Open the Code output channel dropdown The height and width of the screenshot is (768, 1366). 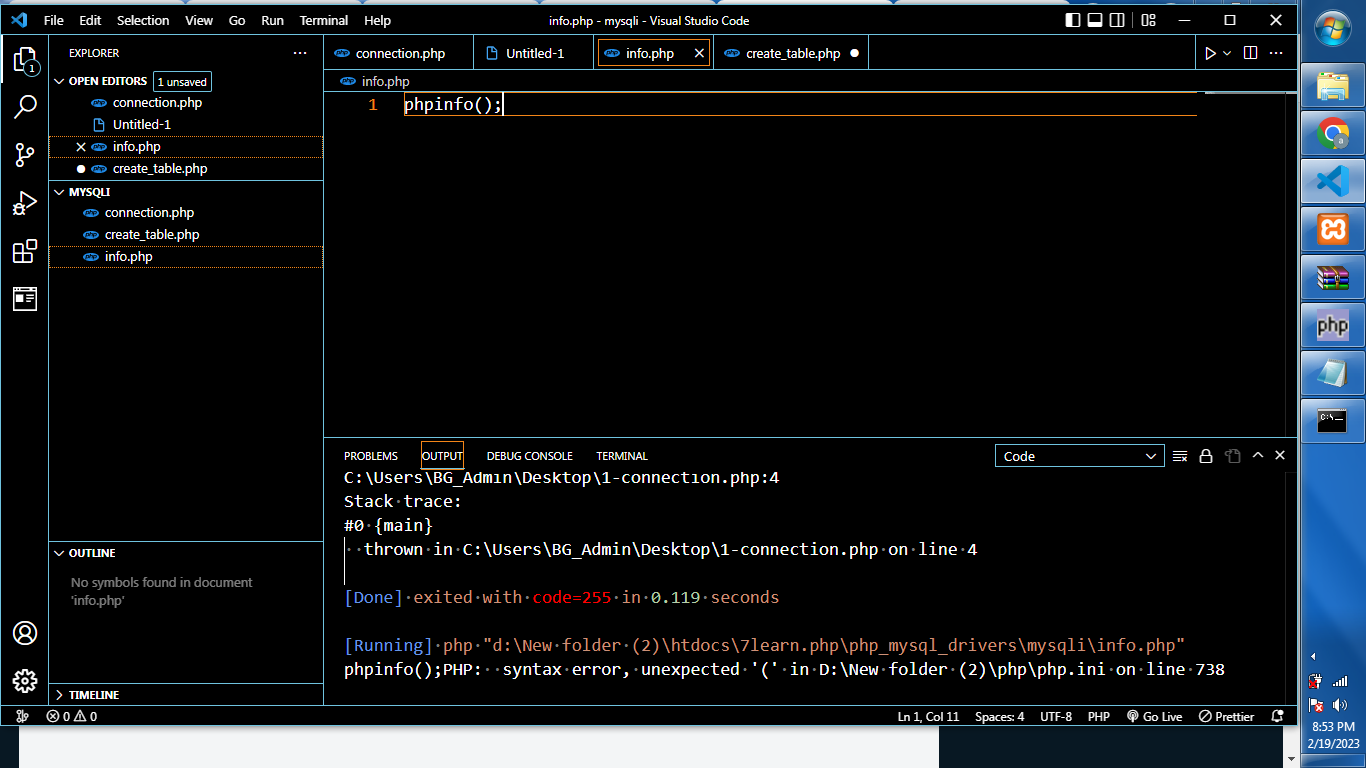tap(1080, 456)
